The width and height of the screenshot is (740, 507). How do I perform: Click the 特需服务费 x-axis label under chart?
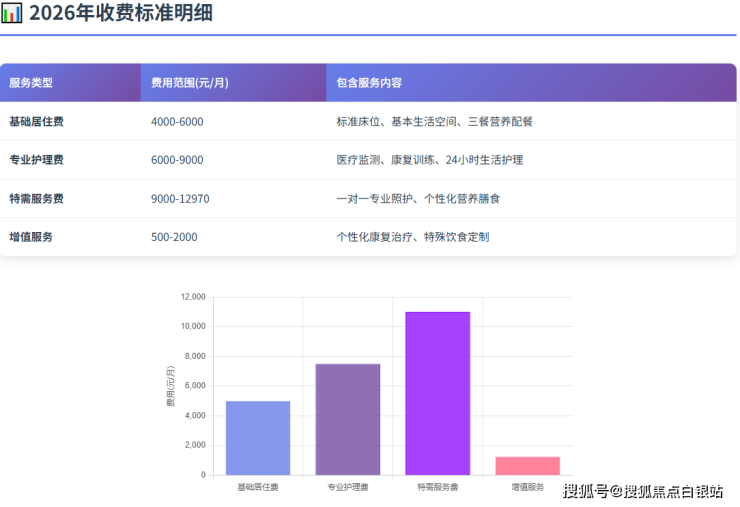point(438,487)
